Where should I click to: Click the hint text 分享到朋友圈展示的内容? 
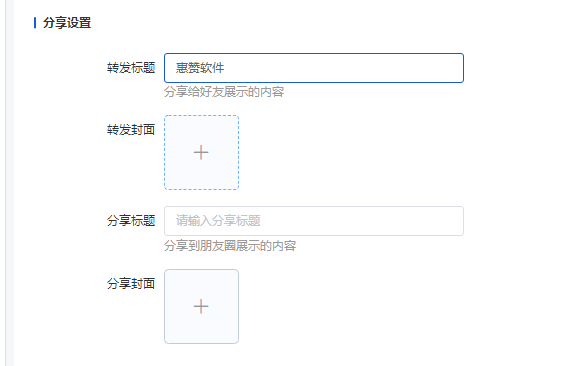pyautogui.click(x=230, y=246)
